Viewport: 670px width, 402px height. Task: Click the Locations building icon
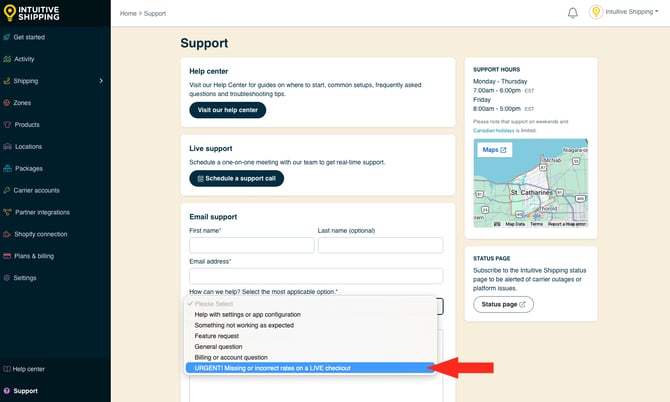click(7, 146)
